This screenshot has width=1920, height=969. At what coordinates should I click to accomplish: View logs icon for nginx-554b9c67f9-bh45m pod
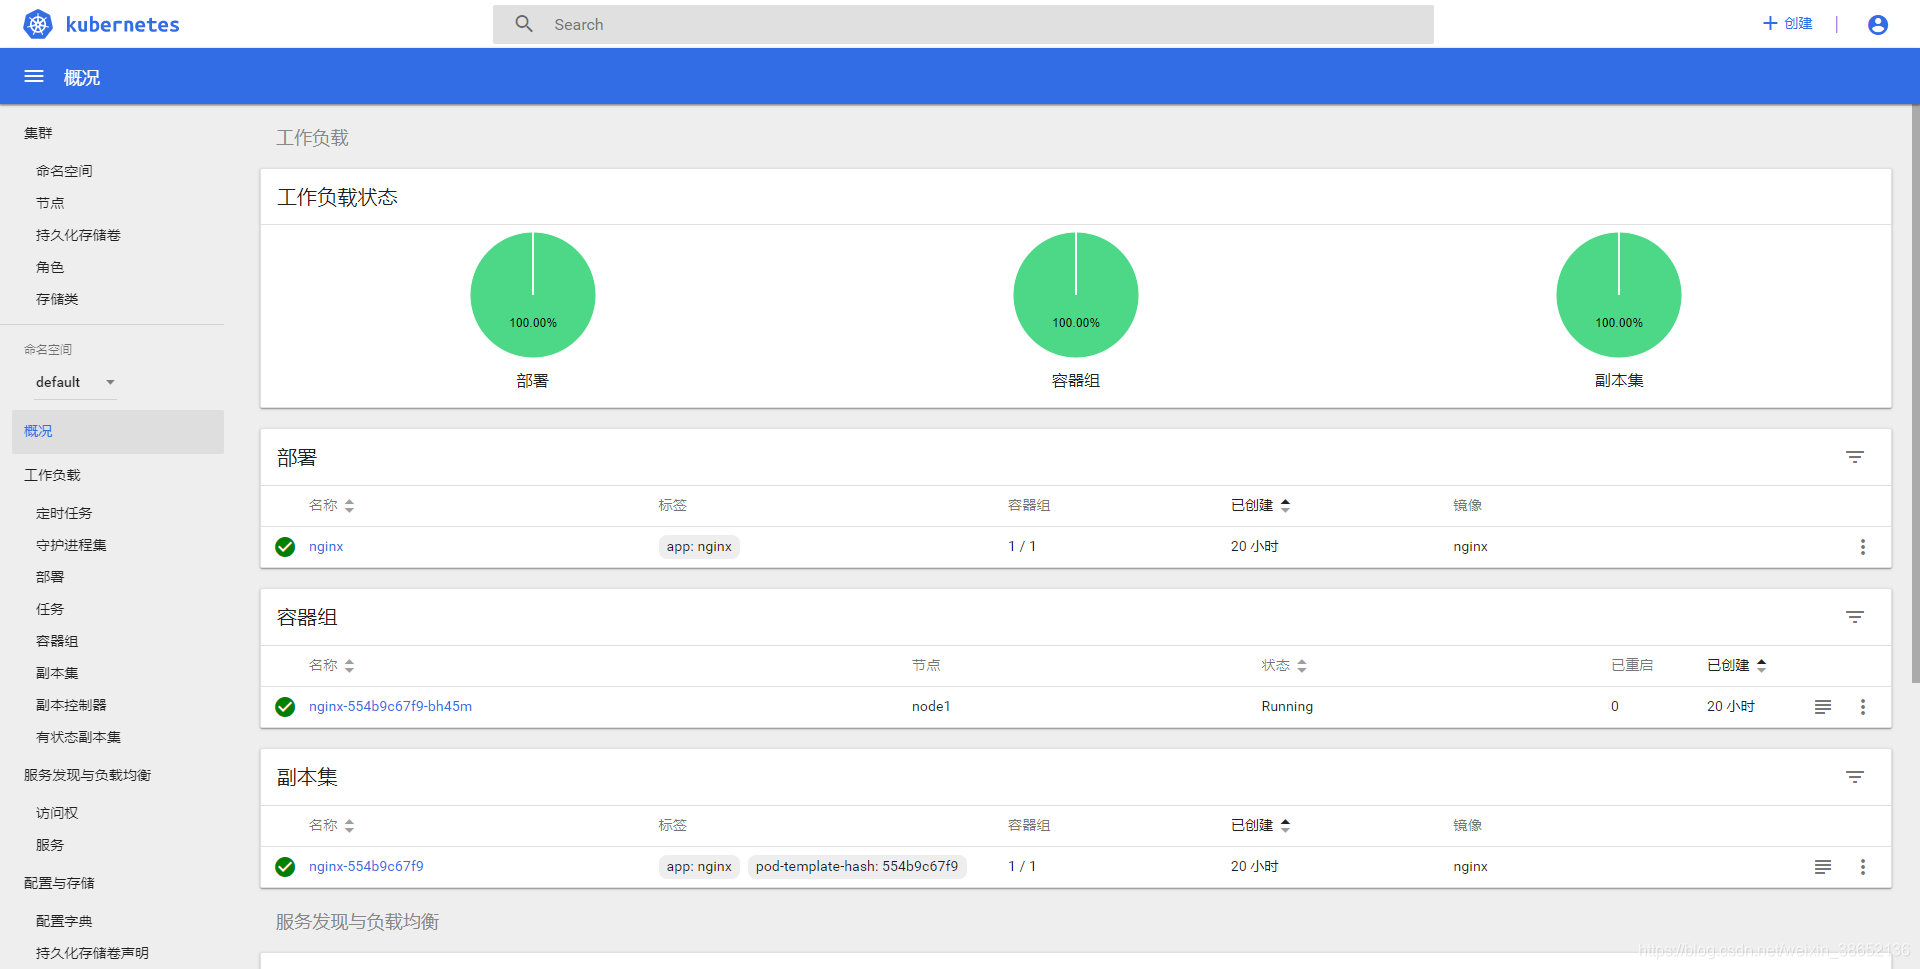pyautogui.click(x=1823, y=707)
